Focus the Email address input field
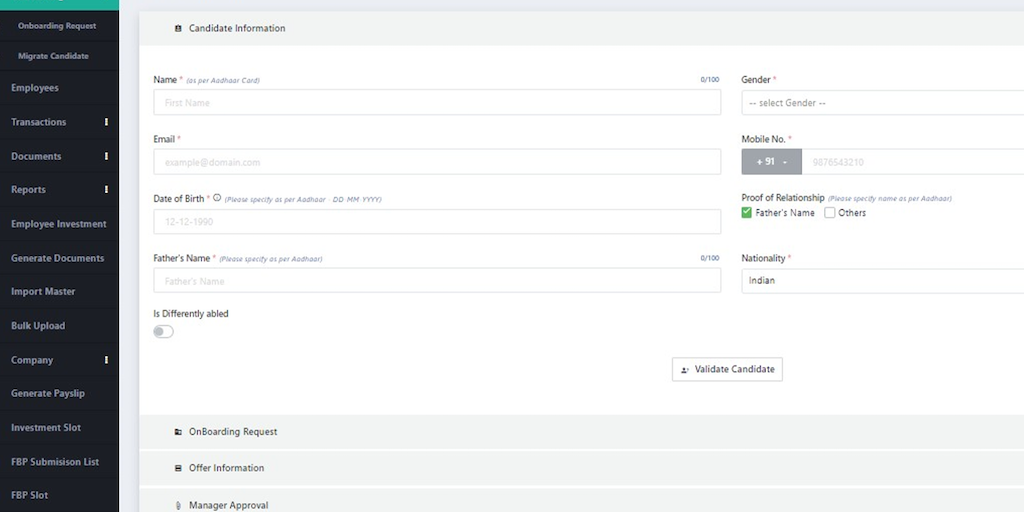1024x512 pixels. 436,162
